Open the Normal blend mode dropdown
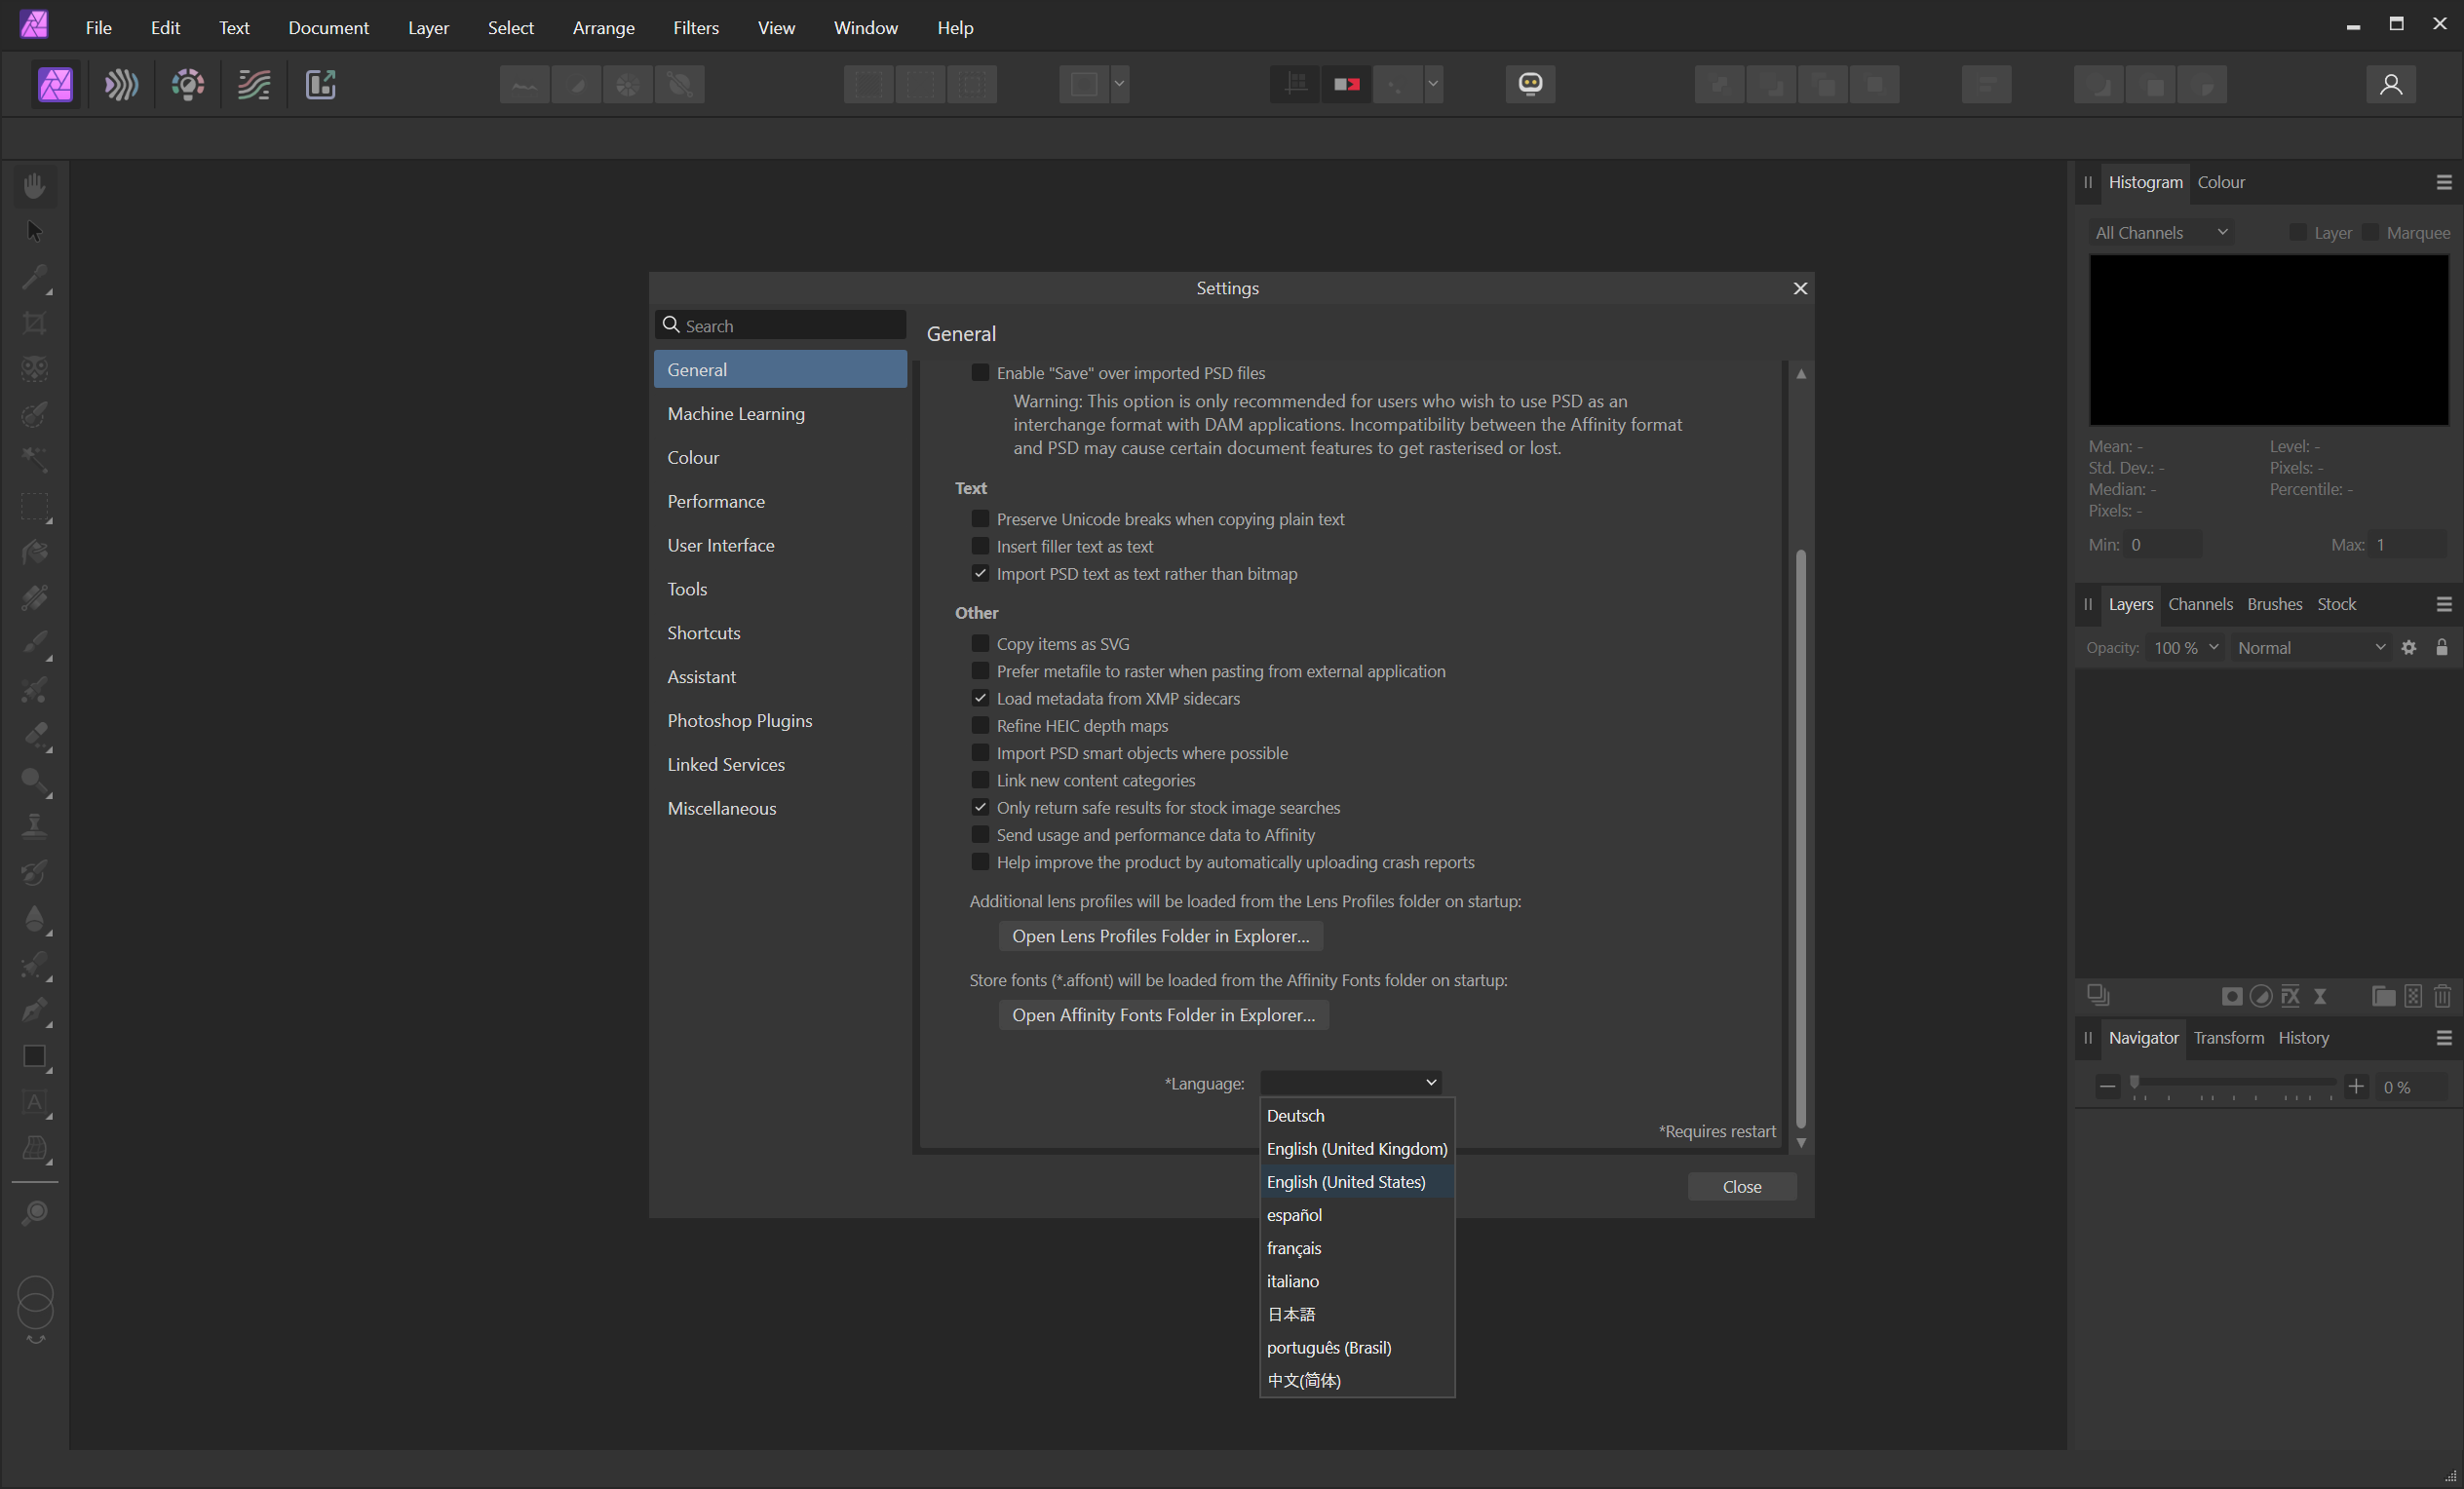 point(2310,648)
